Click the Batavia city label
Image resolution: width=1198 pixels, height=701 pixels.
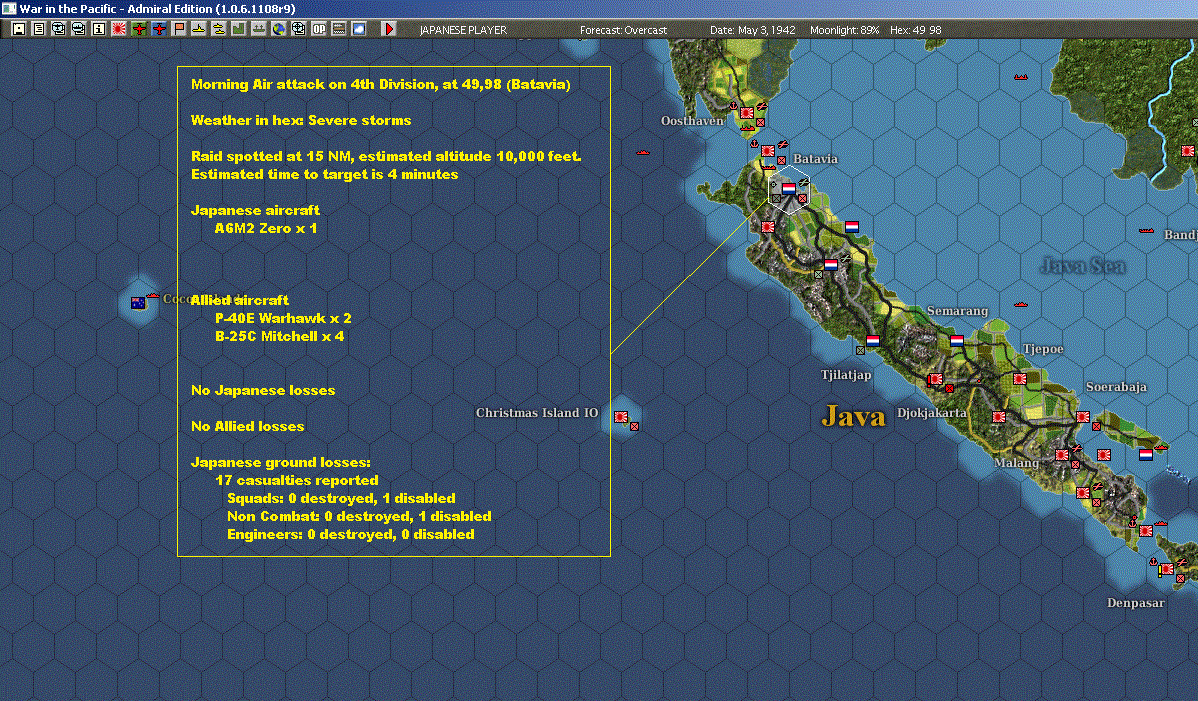[x=815, y=159]
